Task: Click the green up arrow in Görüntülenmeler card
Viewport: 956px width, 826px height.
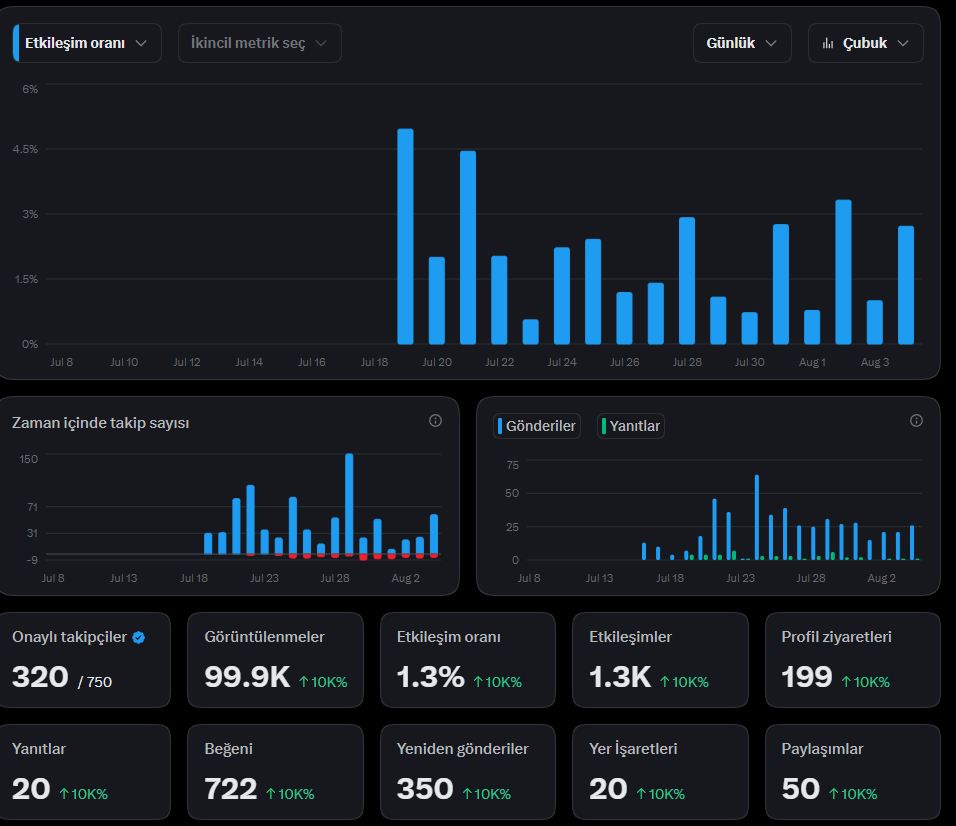Action: (x=304, y=682)
